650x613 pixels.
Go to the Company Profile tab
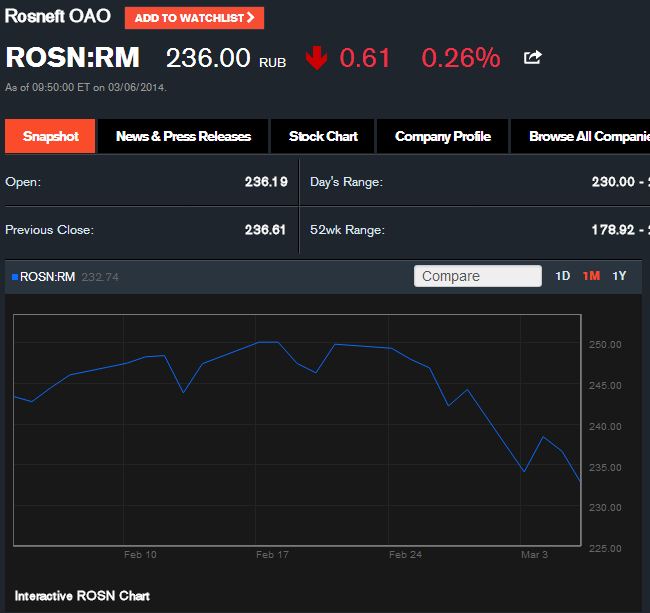[442, 136]
